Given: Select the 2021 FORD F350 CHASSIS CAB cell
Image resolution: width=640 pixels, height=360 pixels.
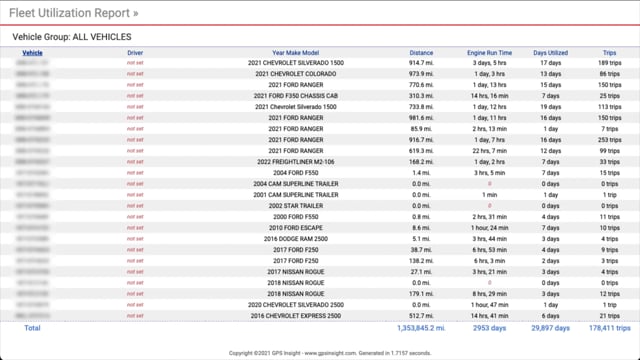Looking at the screenshot, I should click(x=296, y=96).
